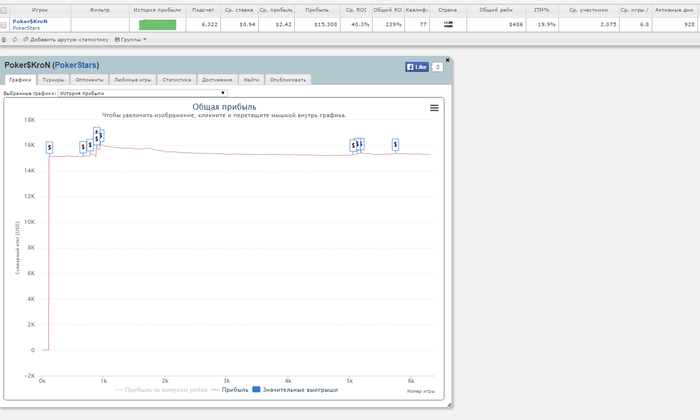Open the Poker$KroN player link in the table
Image resolution: width=700 pixels, height=420 pixels.
(x=30, y=21)
